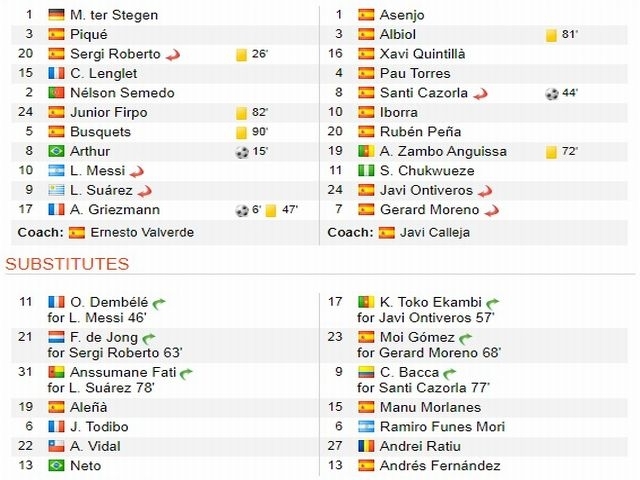This screenshot has width=640, height=480.
Task: Click the goal ball icon beside Arthur
Action: (242, 152)
